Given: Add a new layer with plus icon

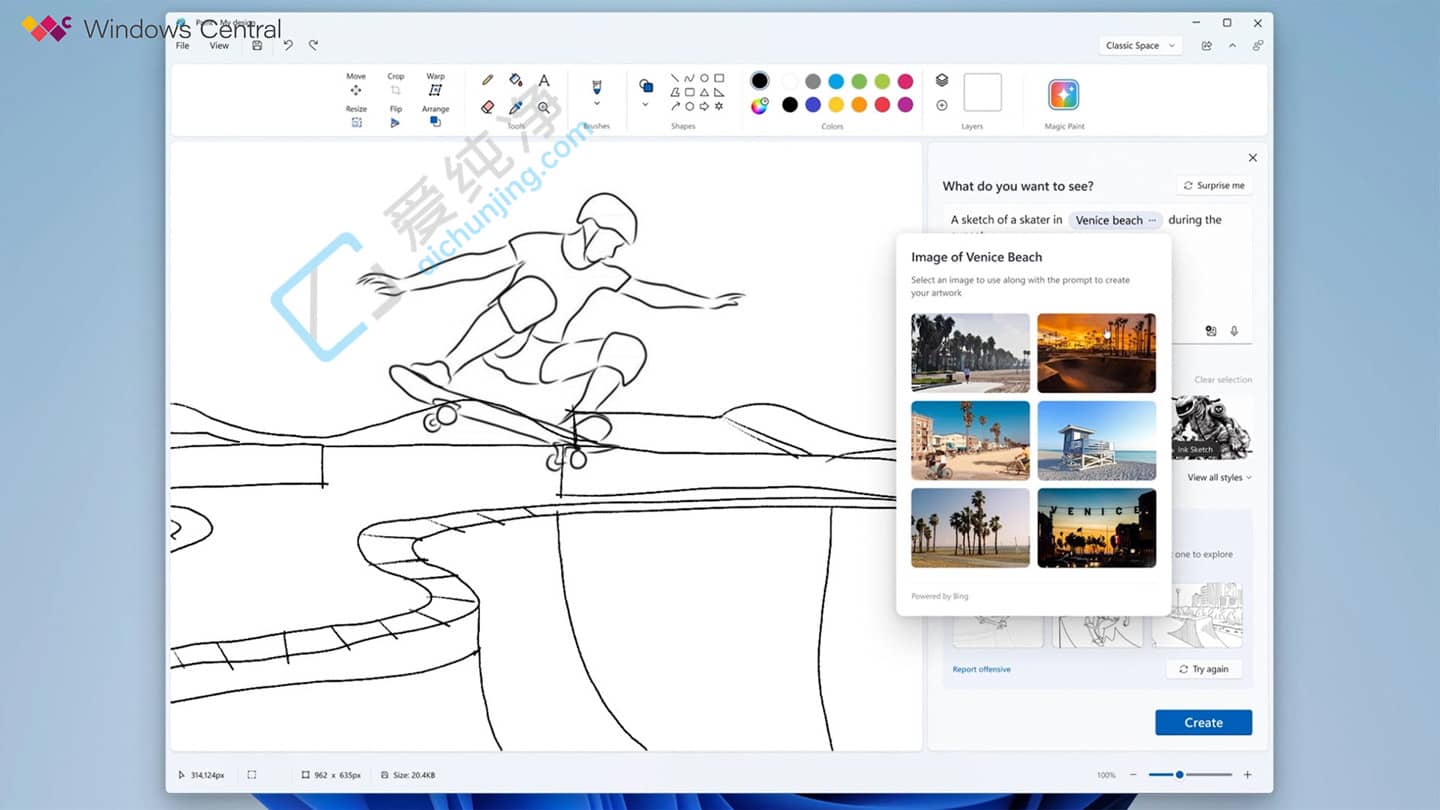Looking at the screenshot, I should [942, 105].
